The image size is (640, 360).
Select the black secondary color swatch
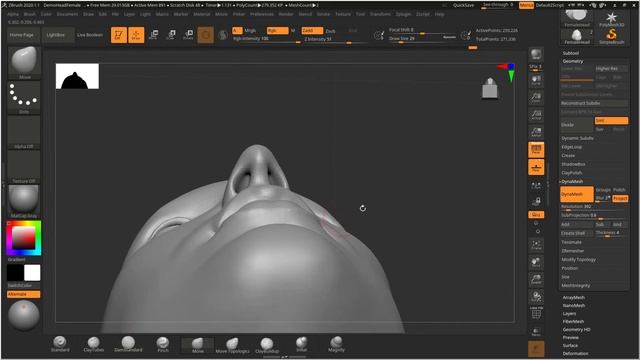click(15, 273)
